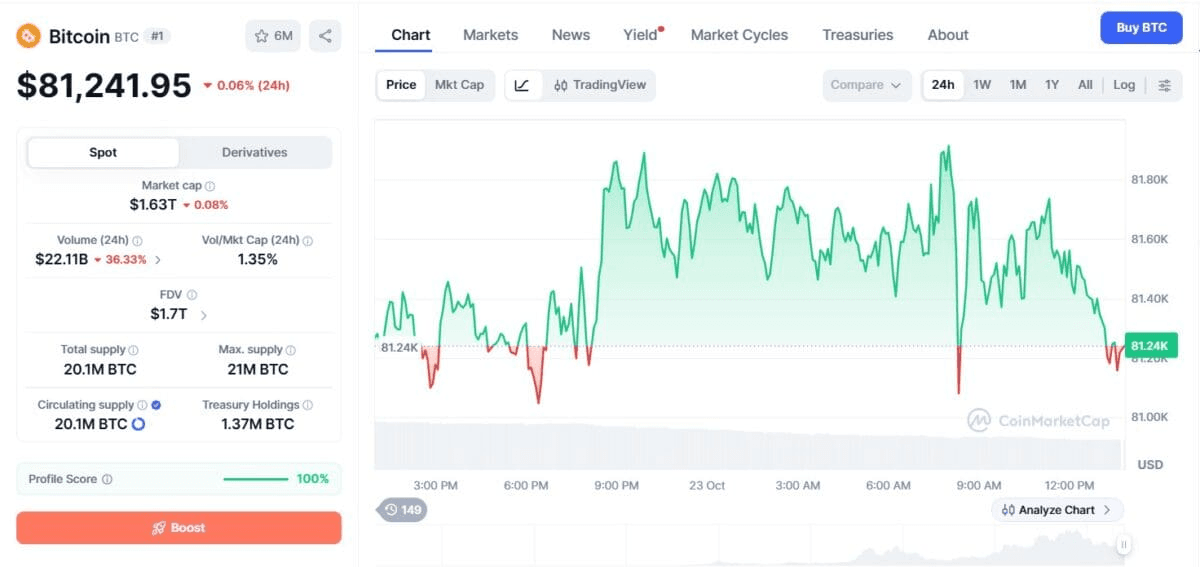Add Bitcoin to watchlist with star button
Screen dimensions: 1200x567
click(273, 36)
